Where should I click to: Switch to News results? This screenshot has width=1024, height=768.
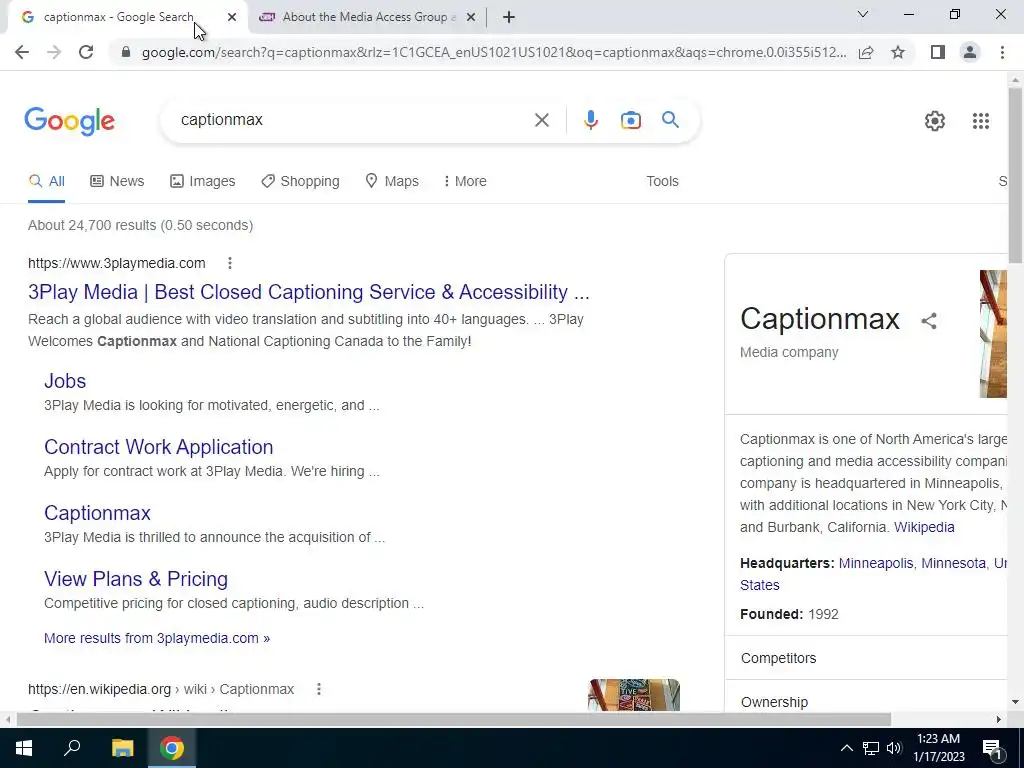point(117,181)
